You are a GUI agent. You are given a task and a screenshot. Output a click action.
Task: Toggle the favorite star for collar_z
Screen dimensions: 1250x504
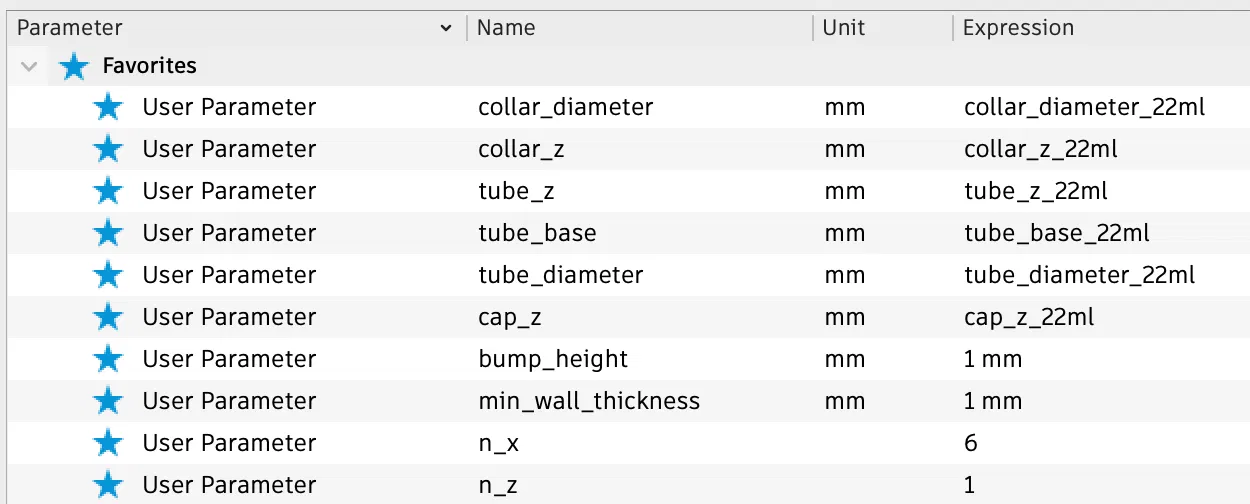[107, 149]
